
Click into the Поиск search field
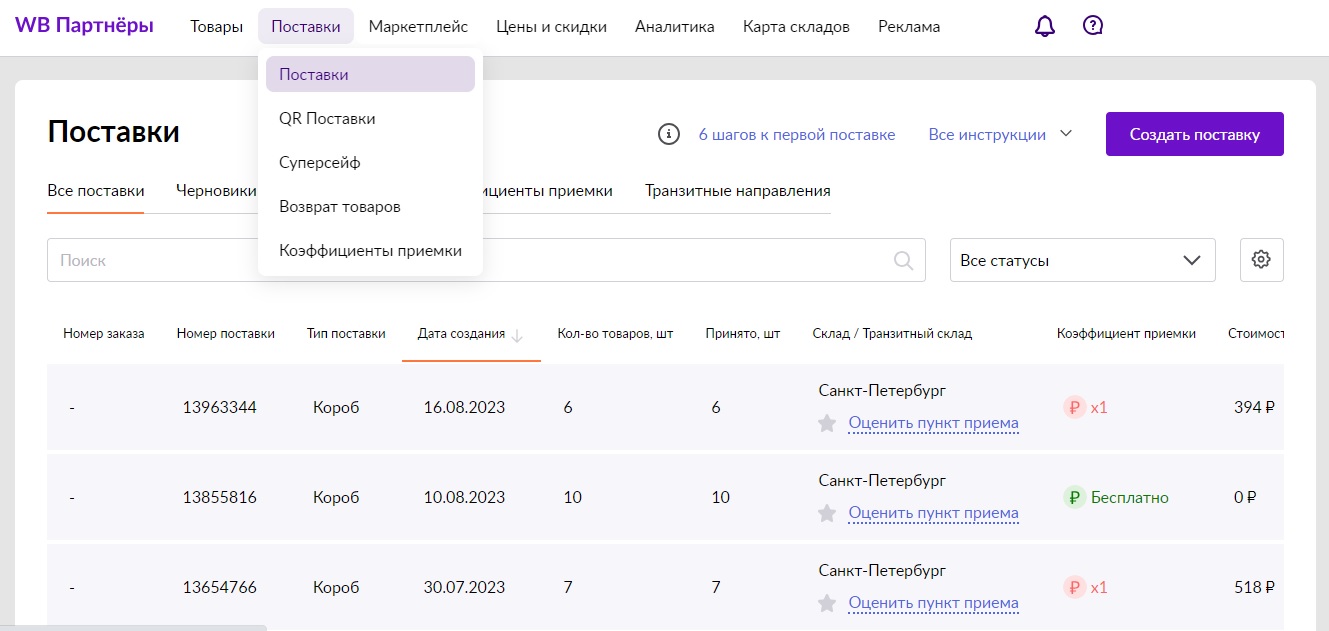(x=150, y=260)
